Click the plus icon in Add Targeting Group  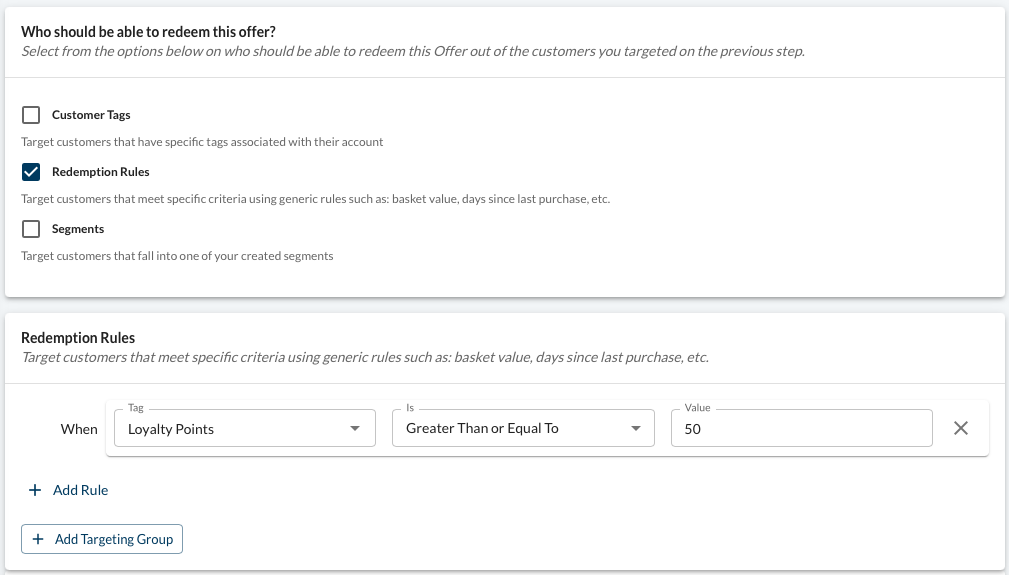[38, 539]
